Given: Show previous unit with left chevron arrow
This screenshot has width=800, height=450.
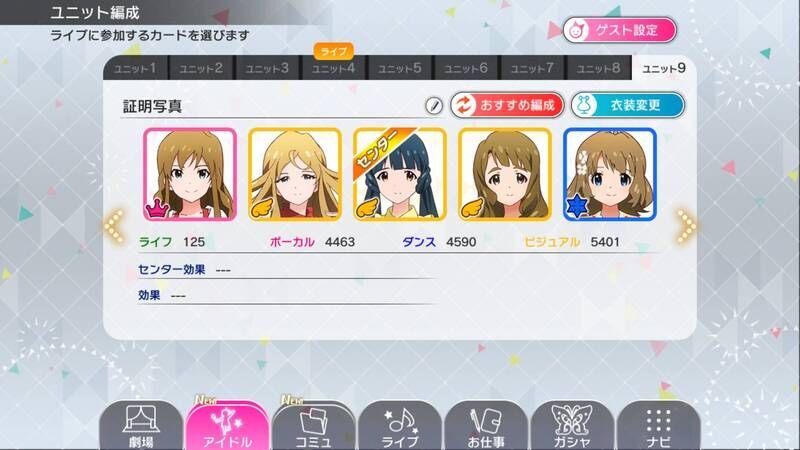Looking at the screenshot, I should 114,226.
